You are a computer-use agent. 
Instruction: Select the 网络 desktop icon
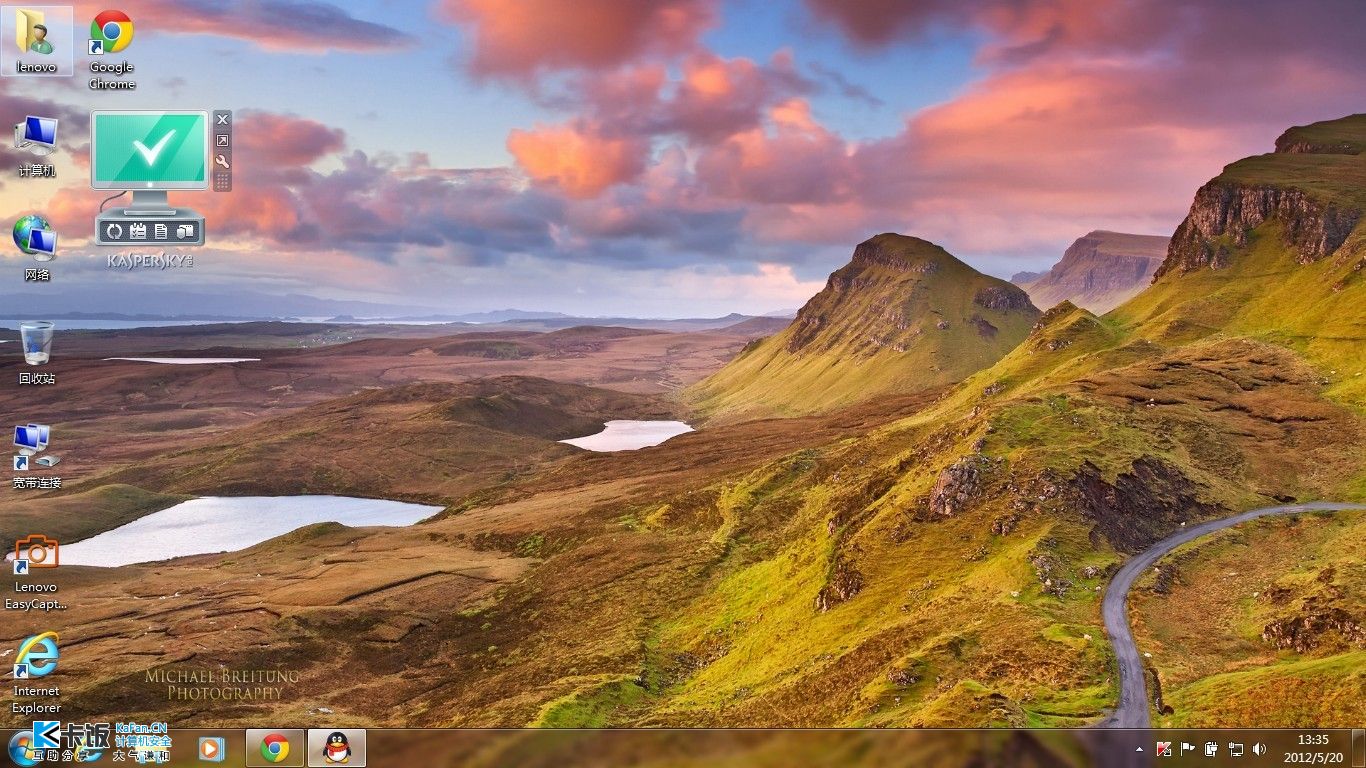pos(37,248)
